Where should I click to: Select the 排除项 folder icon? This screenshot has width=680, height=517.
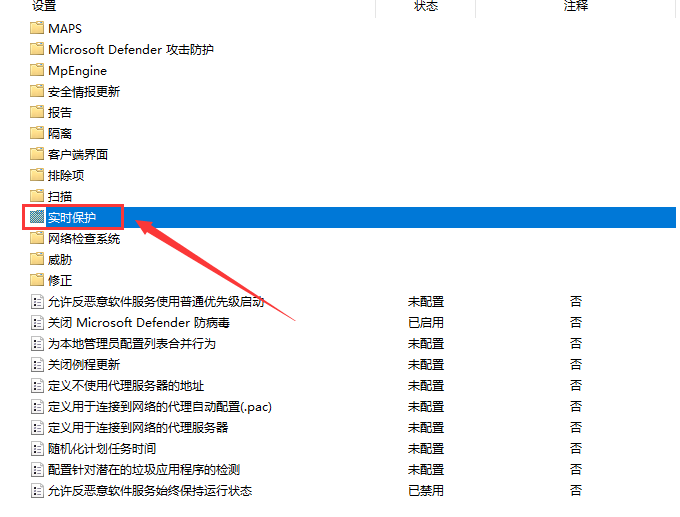point(38,175)
